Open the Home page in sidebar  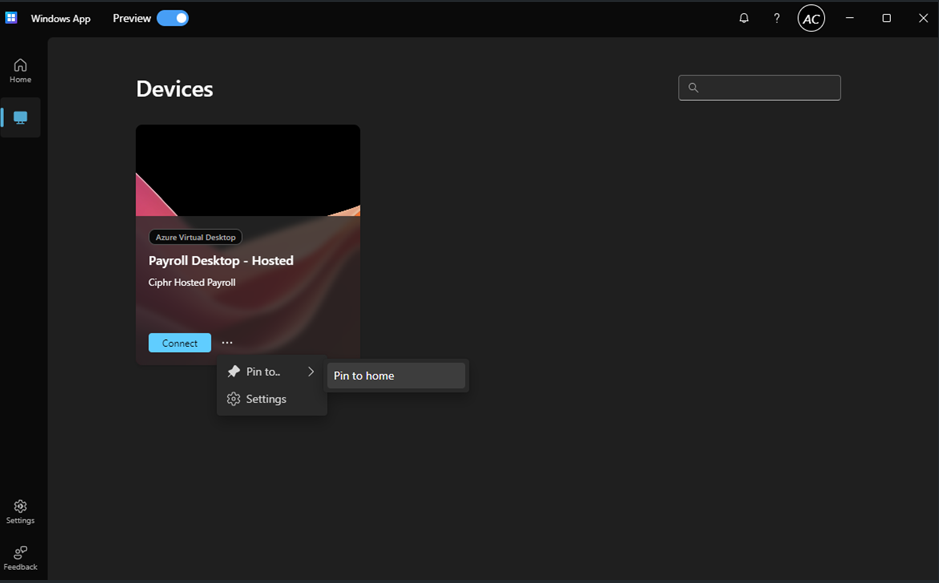click(20, 71)
